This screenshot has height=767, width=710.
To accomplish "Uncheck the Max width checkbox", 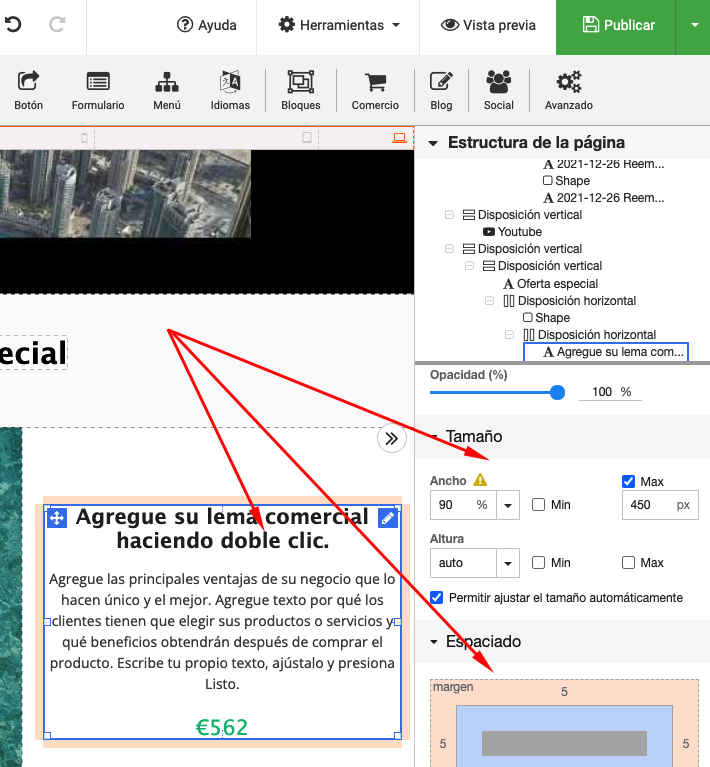I will (628, 482).
